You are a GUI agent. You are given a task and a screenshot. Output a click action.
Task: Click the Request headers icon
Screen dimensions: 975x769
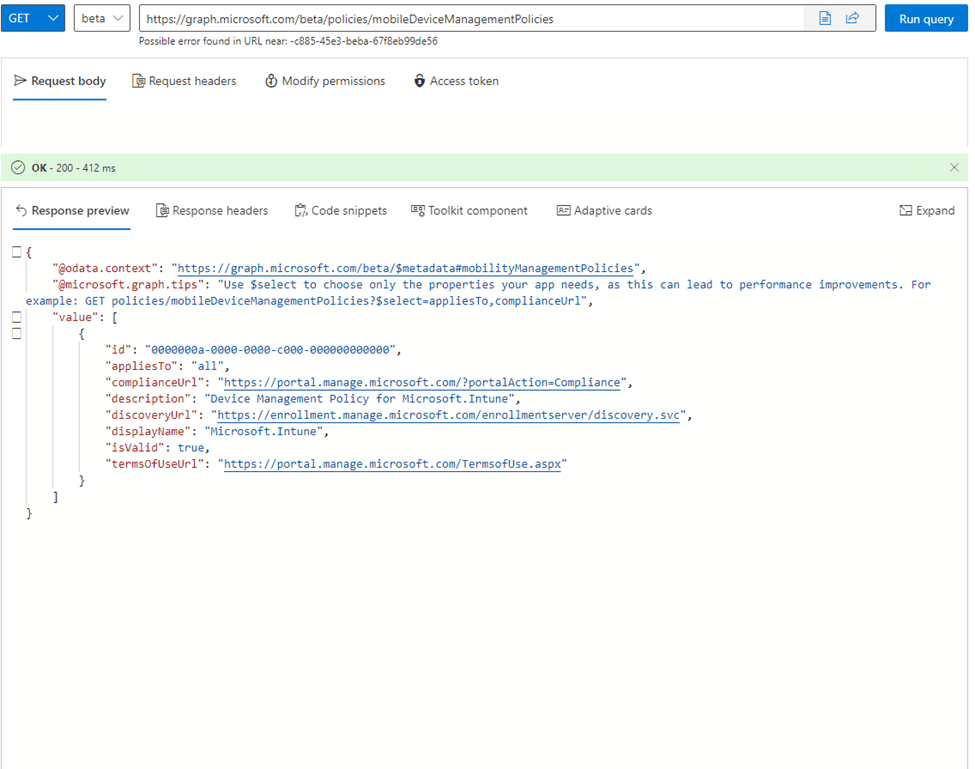138,81
